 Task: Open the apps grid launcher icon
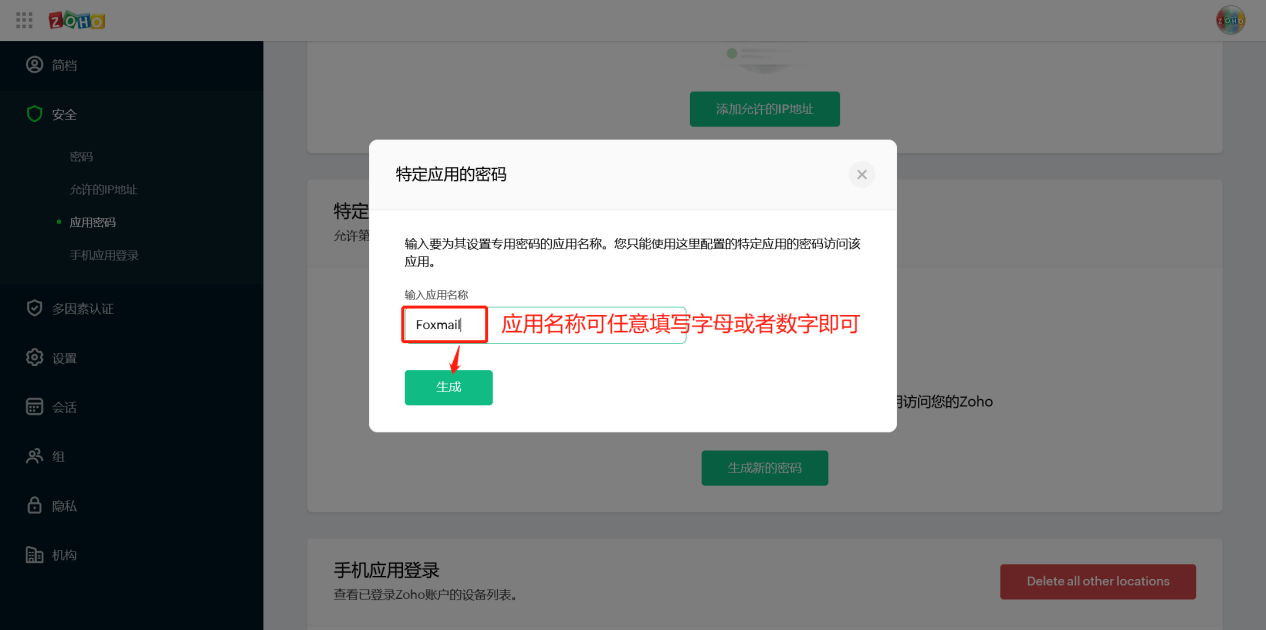[25, 20]
